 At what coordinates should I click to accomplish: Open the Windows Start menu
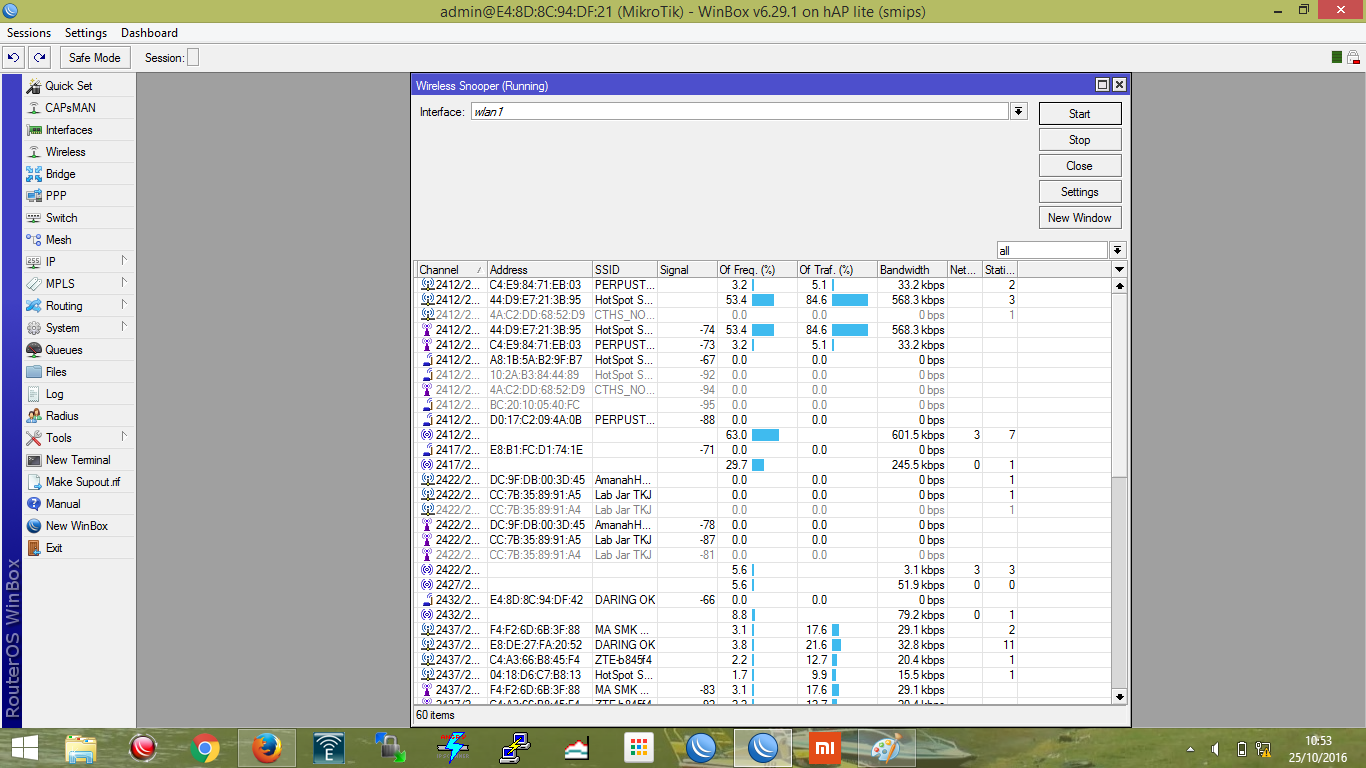(x=23, y=748)
